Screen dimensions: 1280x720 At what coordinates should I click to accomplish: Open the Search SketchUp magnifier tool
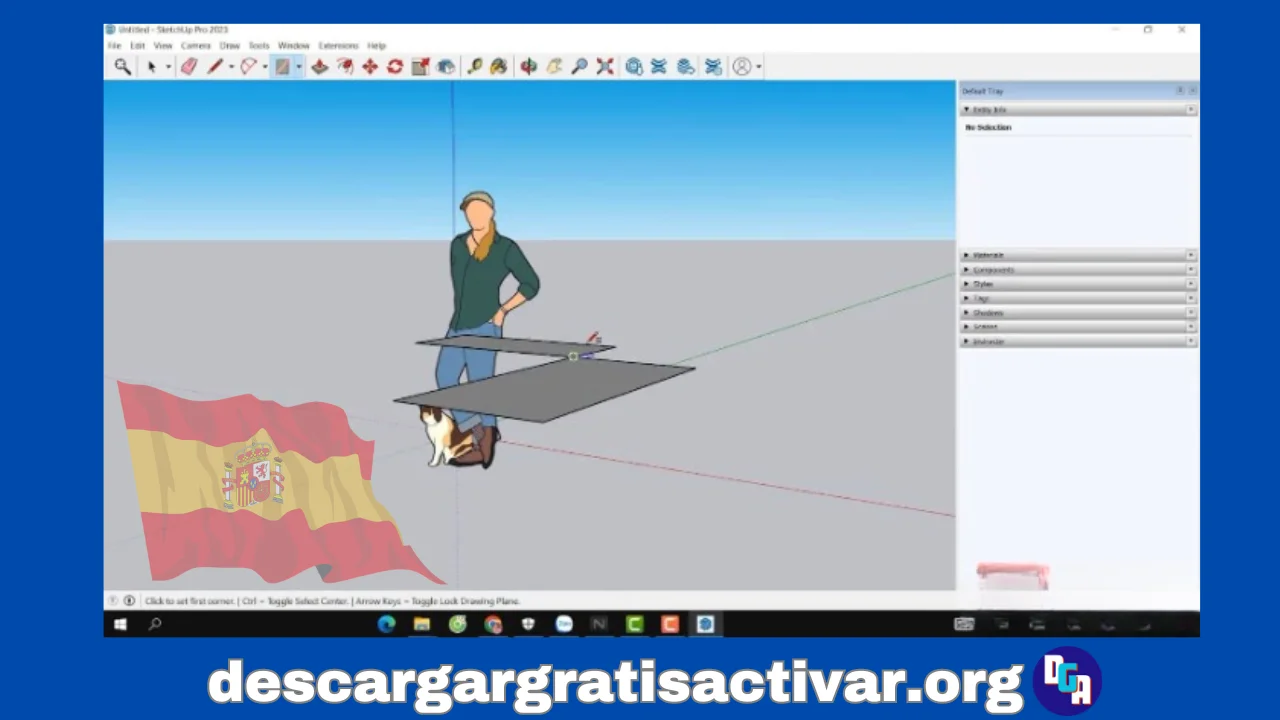[122, 67]
